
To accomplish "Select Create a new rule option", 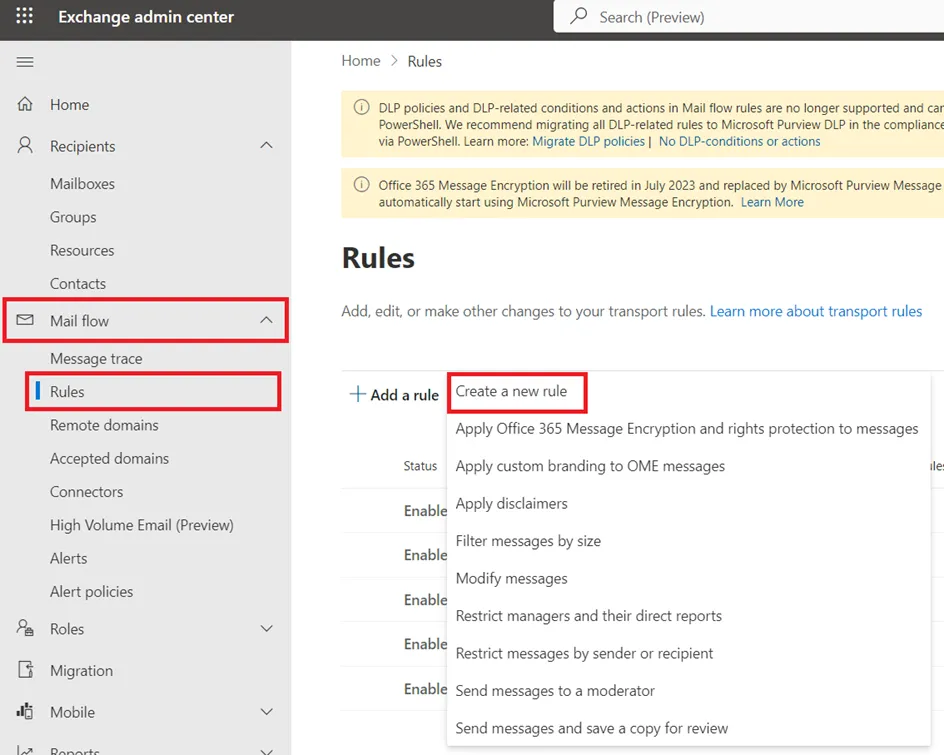I will coord(512,391).
